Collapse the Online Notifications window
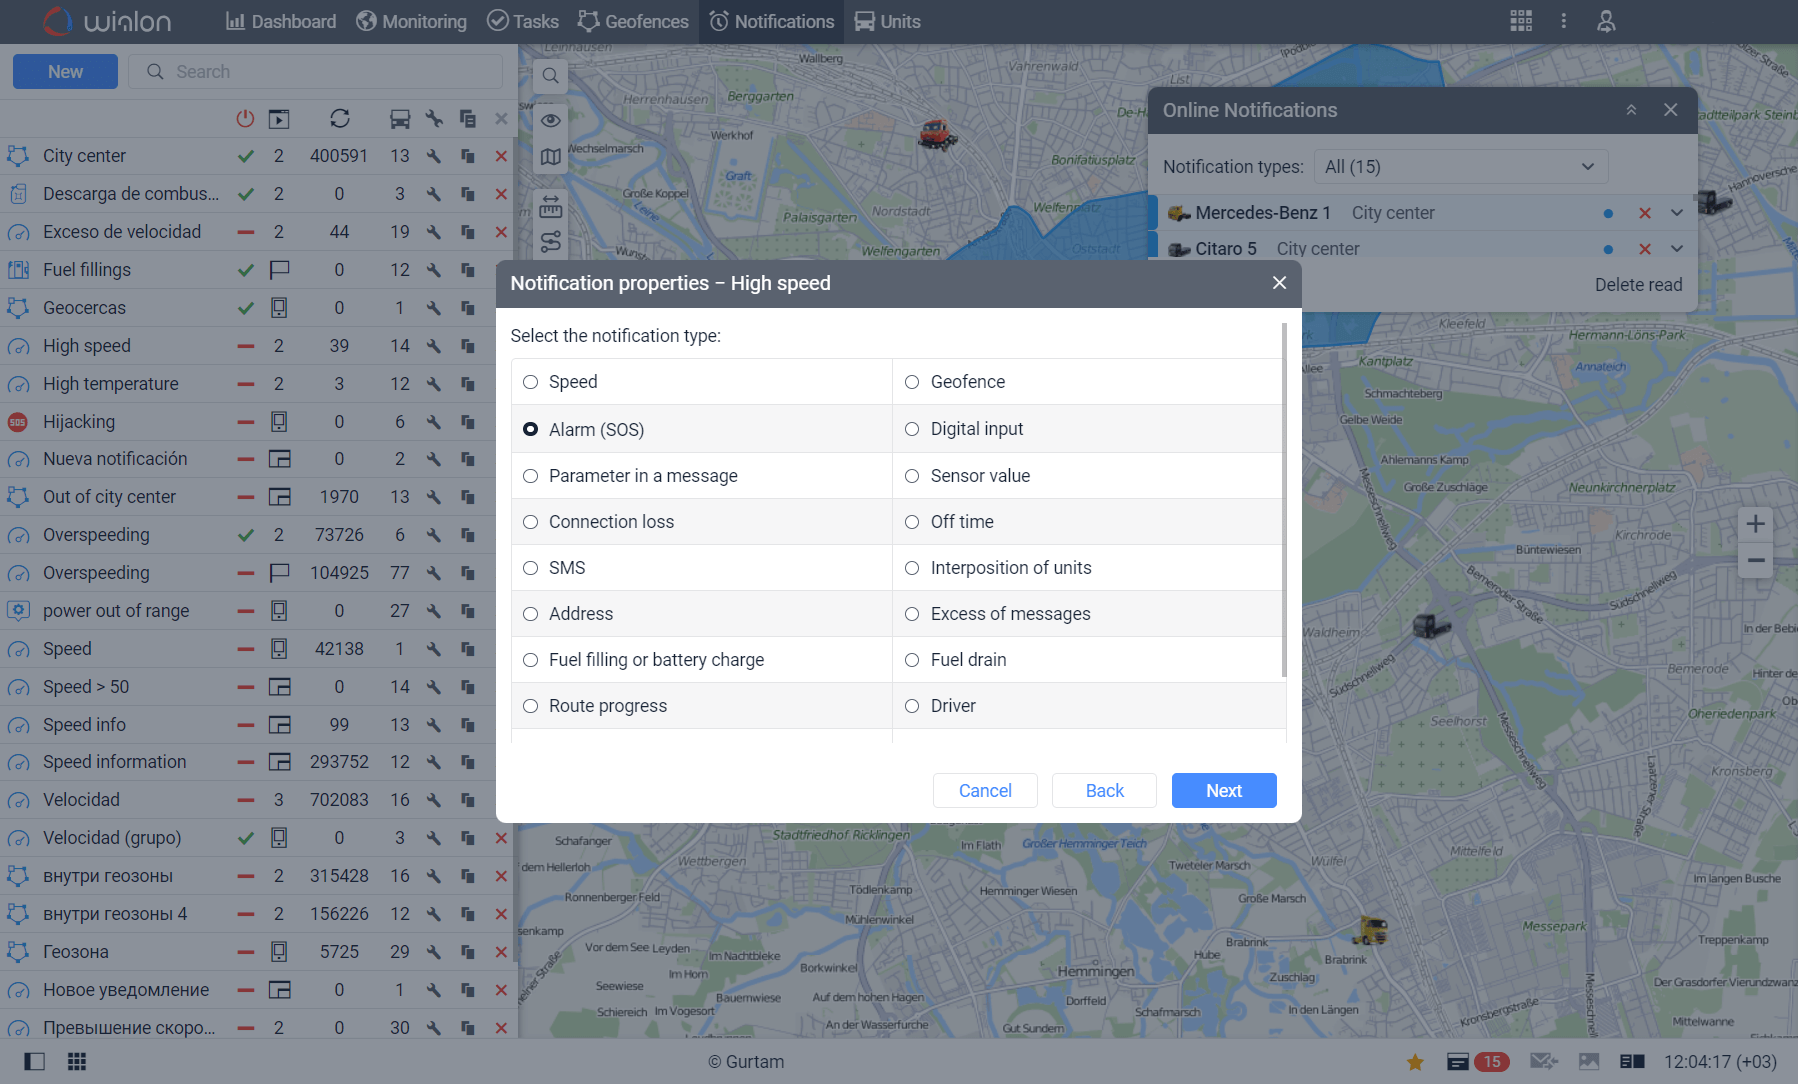1798x1084 pixels. [x=1631, y=110]
